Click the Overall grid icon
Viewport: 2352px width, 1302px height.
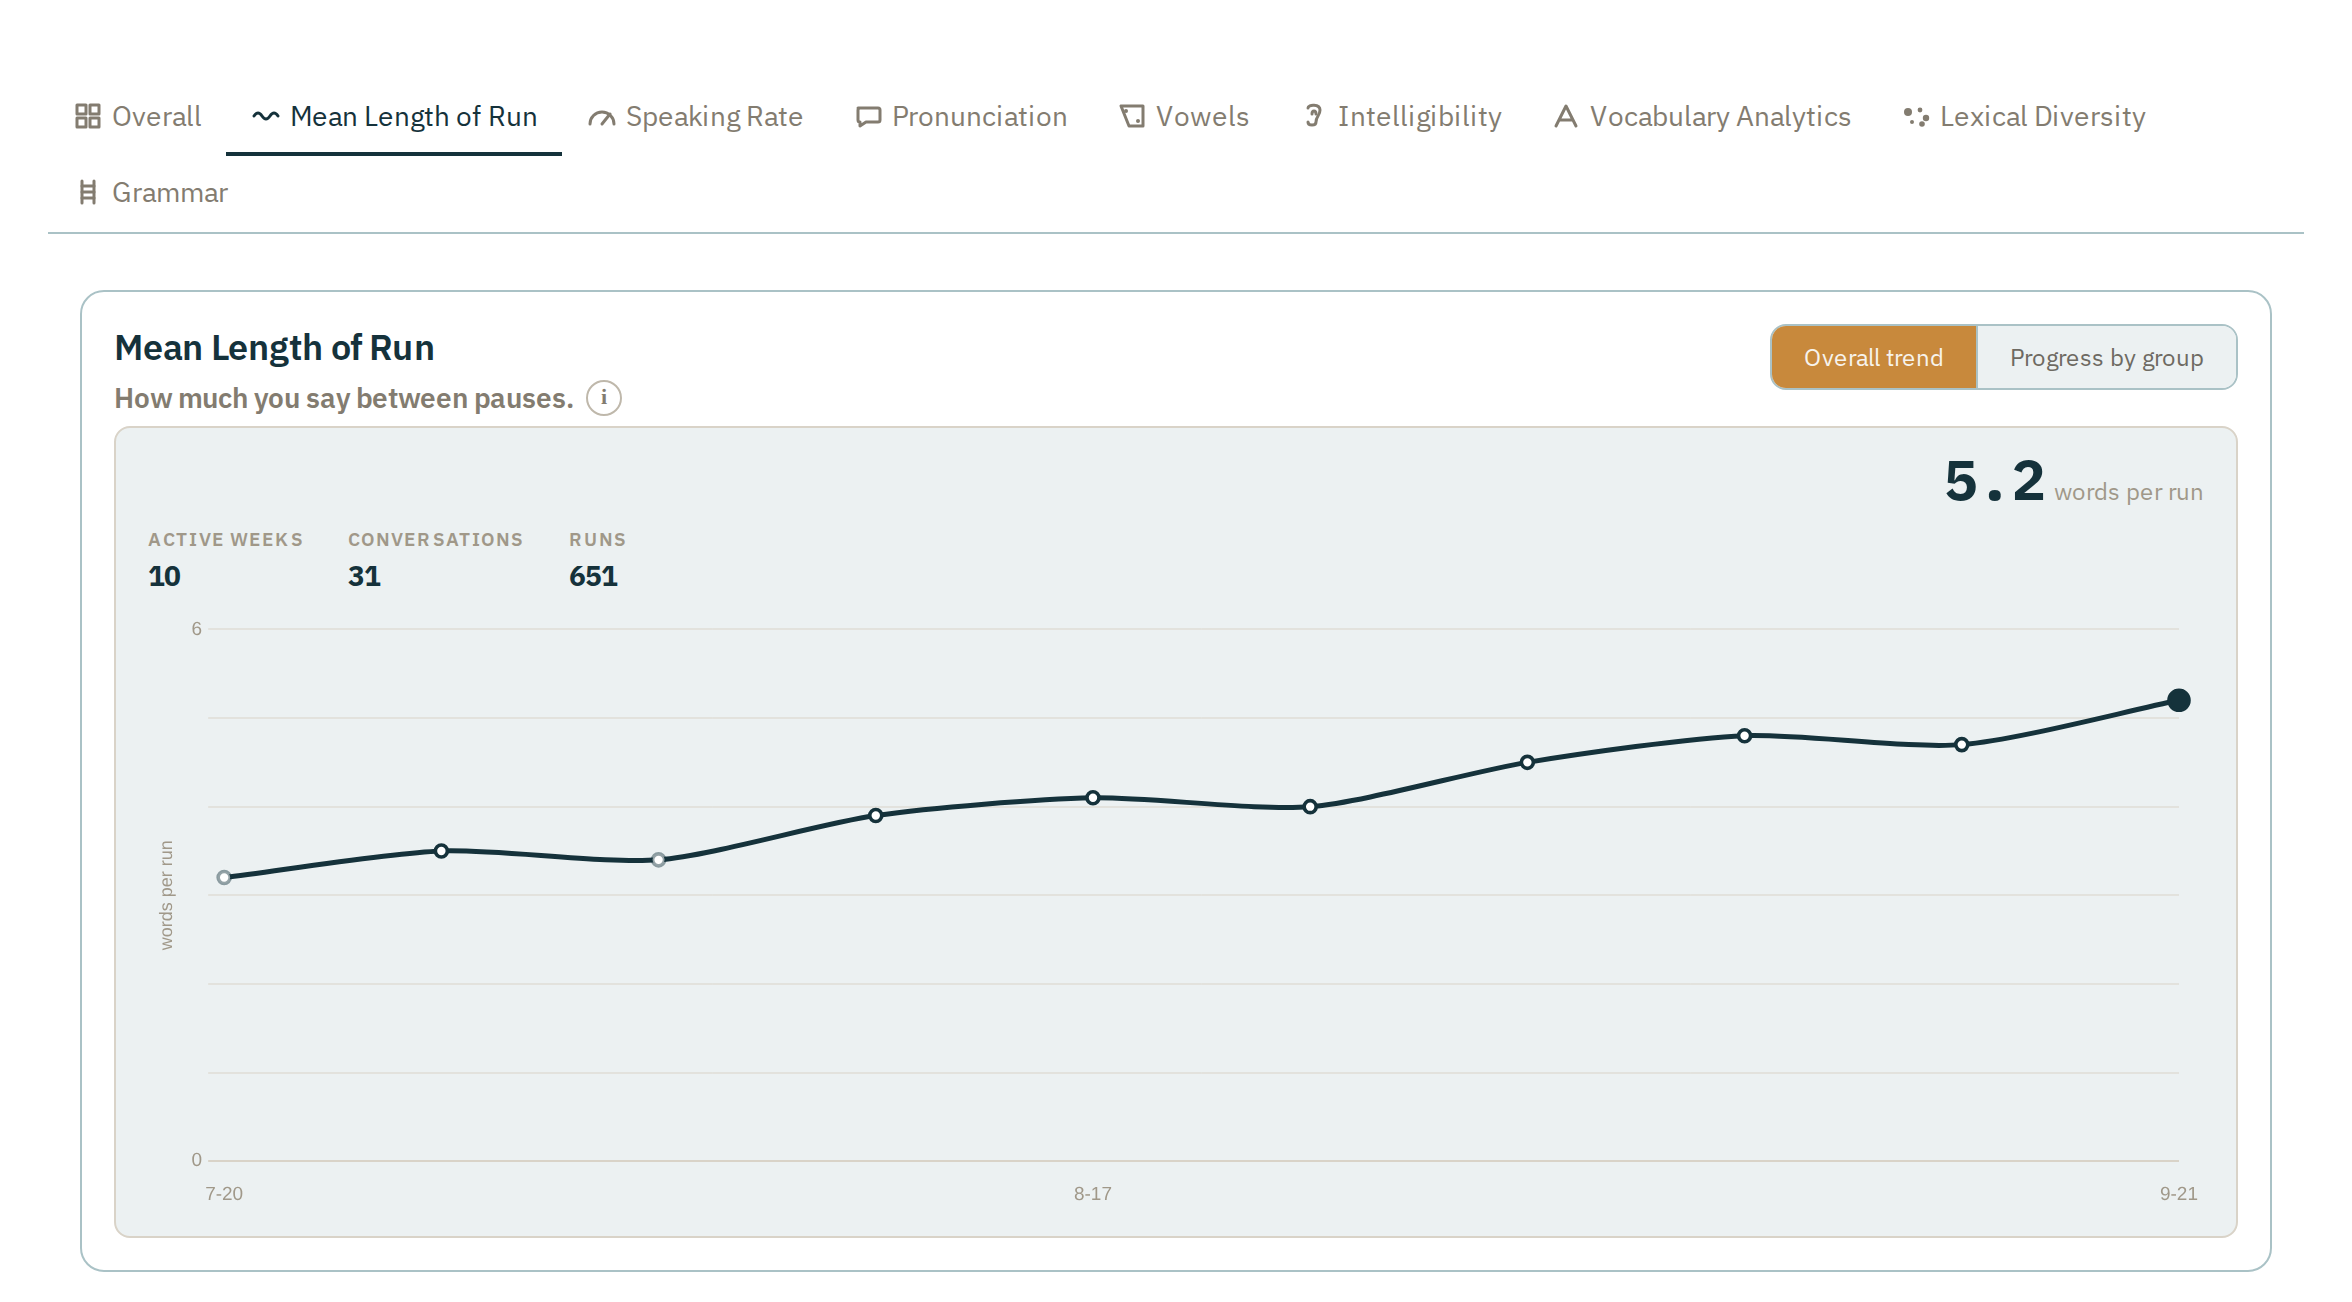tap(88, 117)
